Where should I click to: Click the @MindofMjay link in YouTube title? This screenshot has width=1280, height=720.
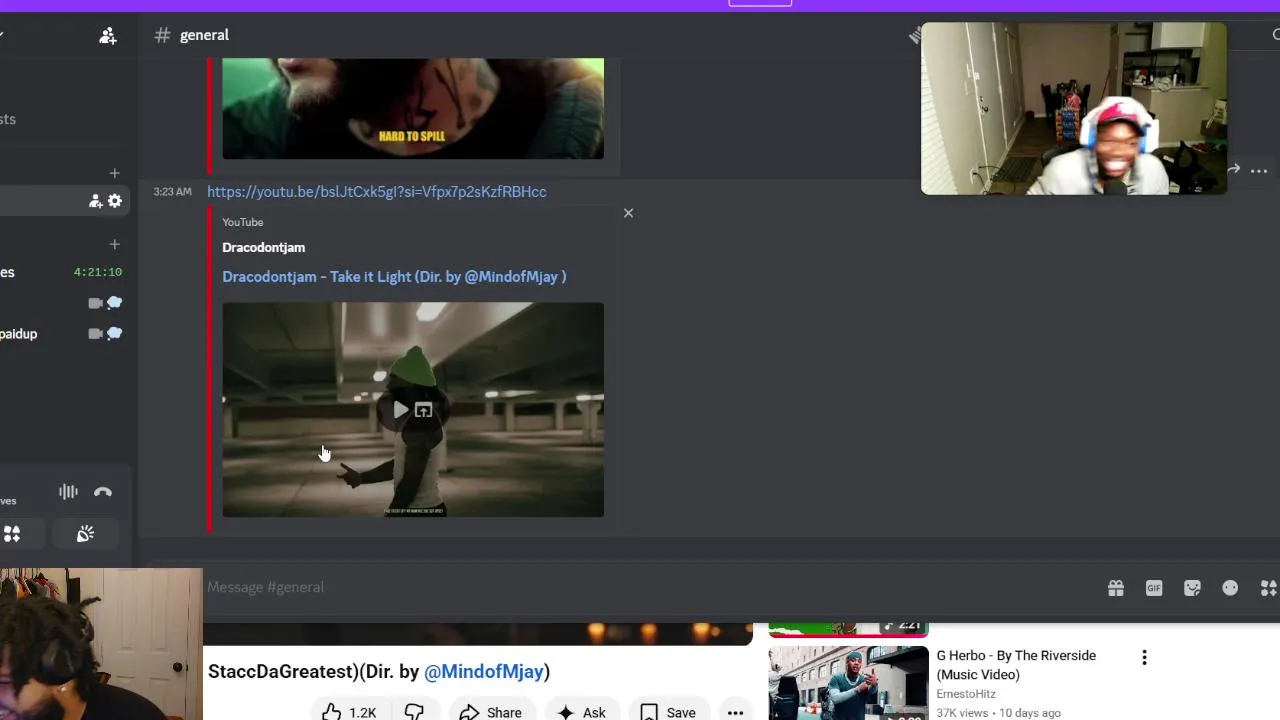coord(484,672)
